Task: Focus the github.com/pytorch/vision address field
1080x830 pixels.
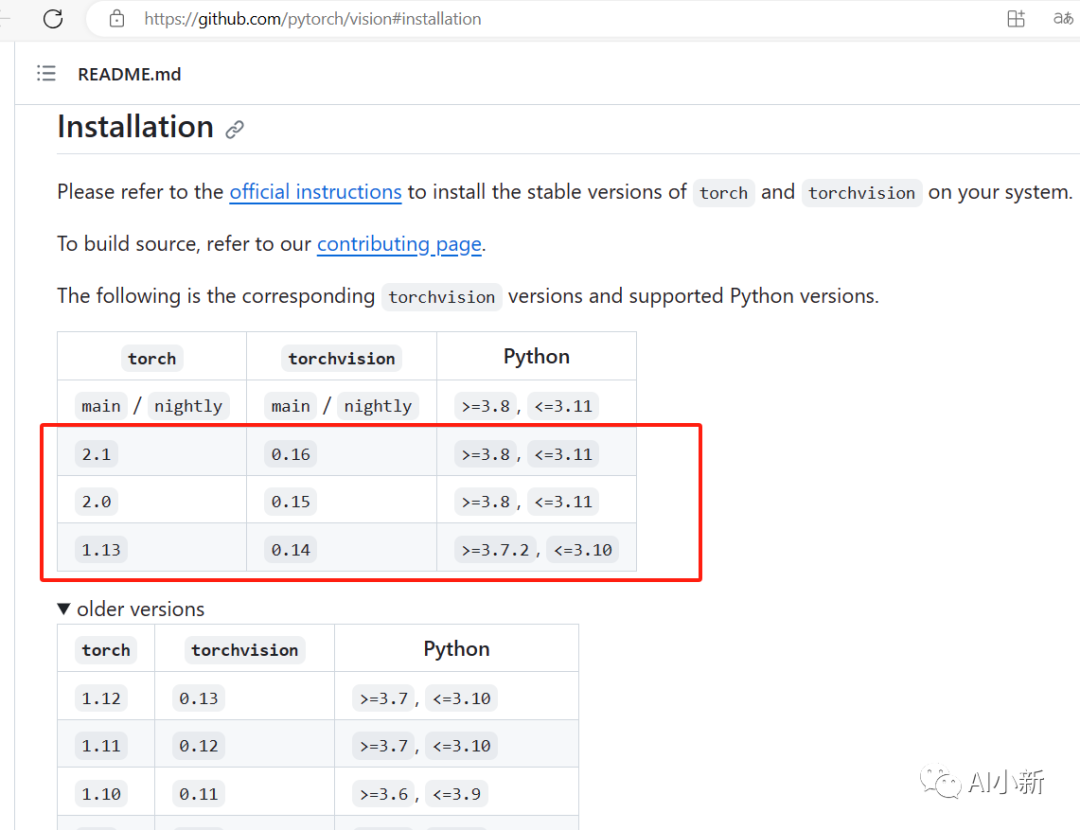Action: pos(312,19)
